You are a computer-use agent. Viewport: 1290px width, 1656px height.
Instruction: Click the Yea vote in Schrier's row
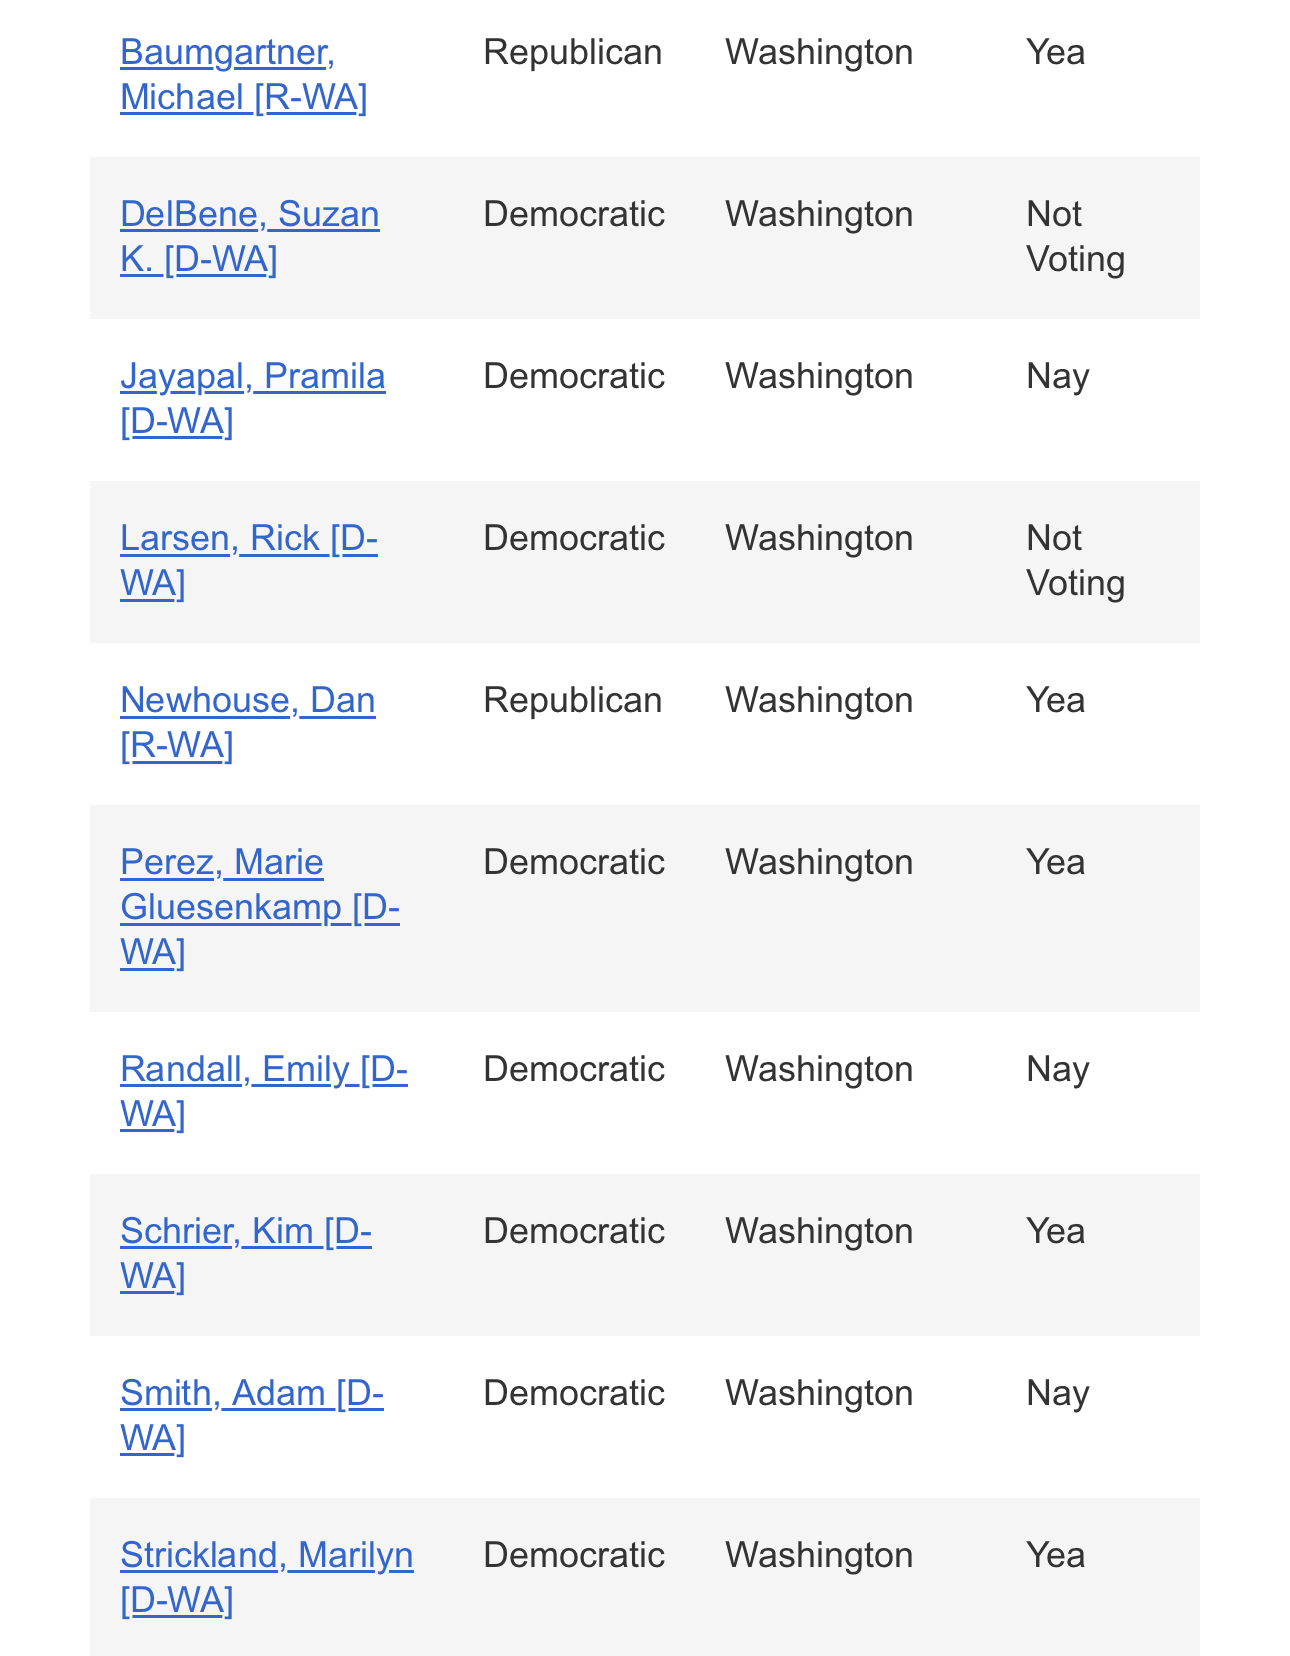[x=1055, y=1232]
